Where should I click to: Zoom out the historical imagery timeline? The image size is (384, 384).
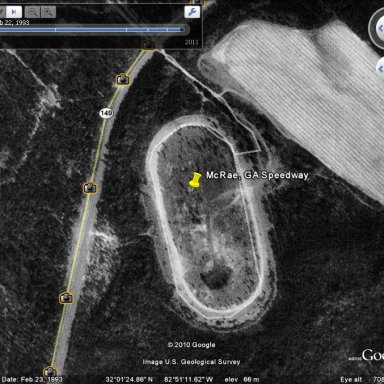point(33,12)
